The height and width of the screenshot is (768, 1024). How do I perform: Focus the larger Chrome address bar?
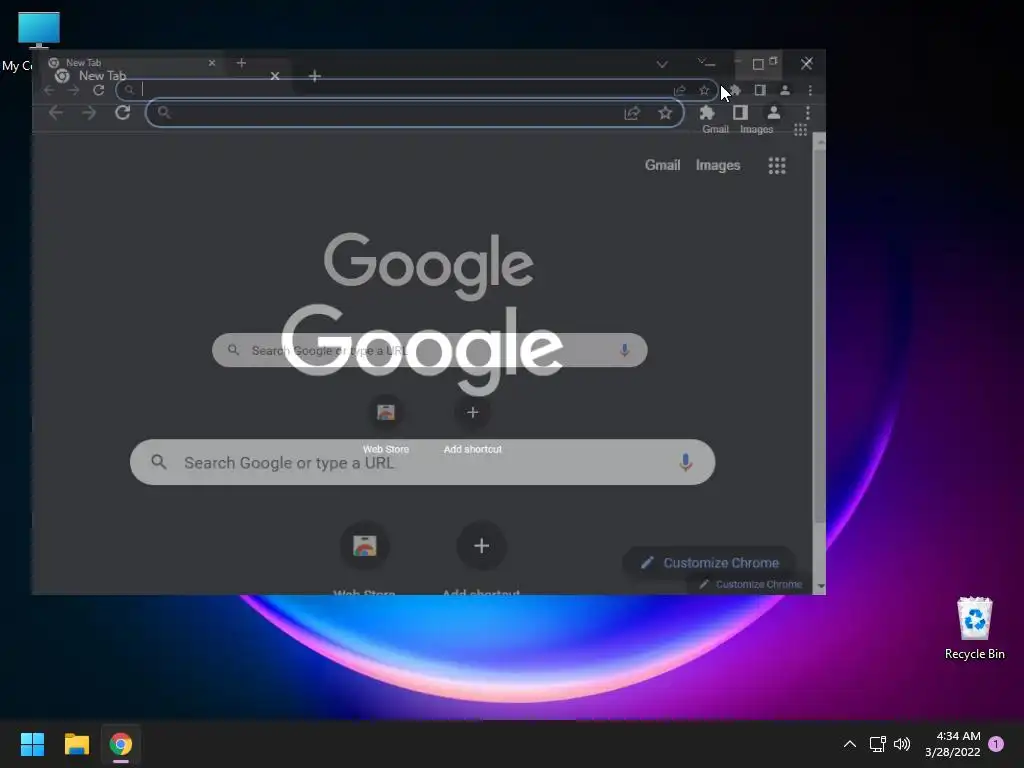click(x=415, y=113)
